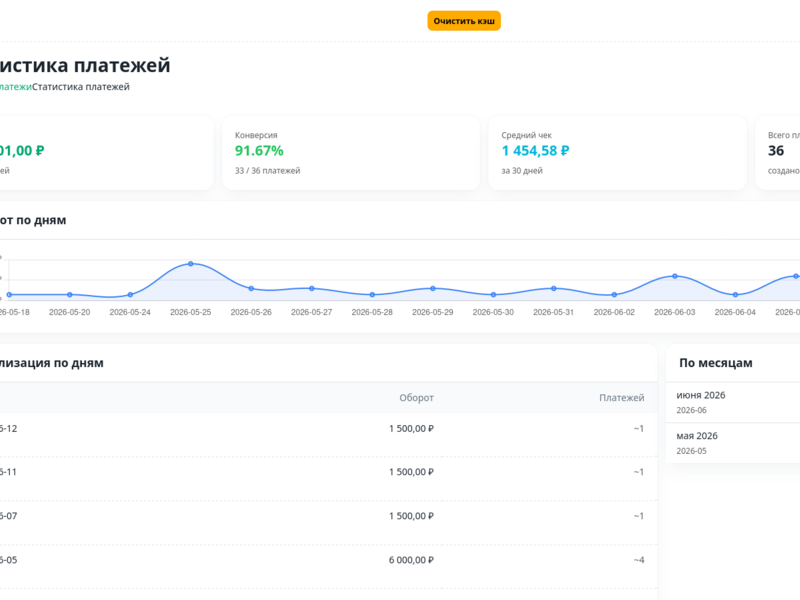Click the Платежей column header
Image resolution: width=800 pixels, height=600 pixels.
click(621, 397)
